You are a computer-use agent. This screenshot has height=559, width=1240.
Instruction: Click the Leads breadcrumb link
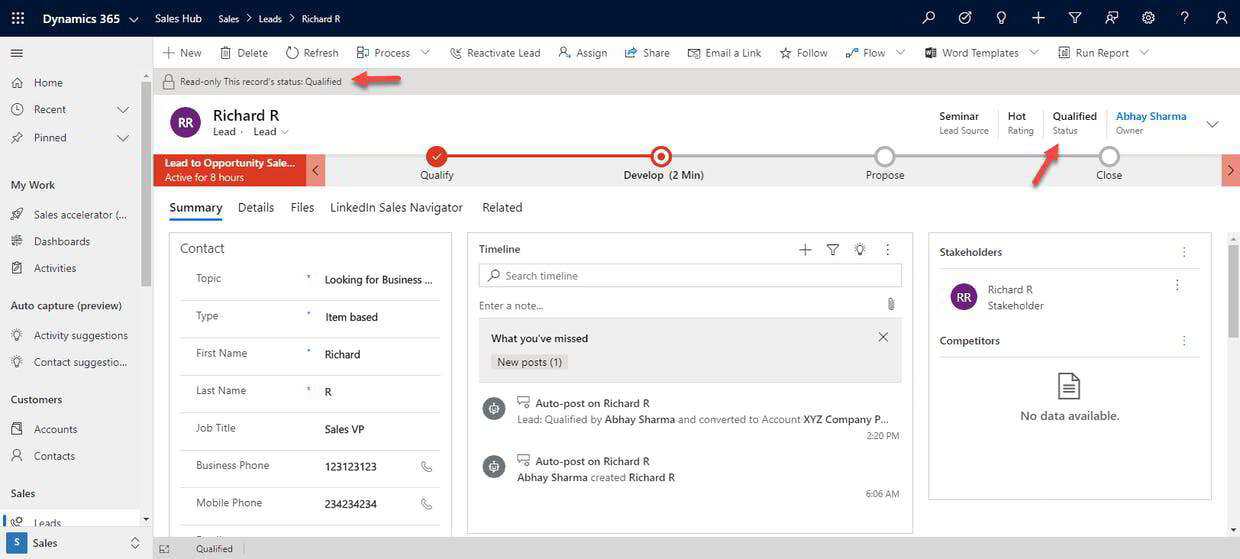(270, 19)
